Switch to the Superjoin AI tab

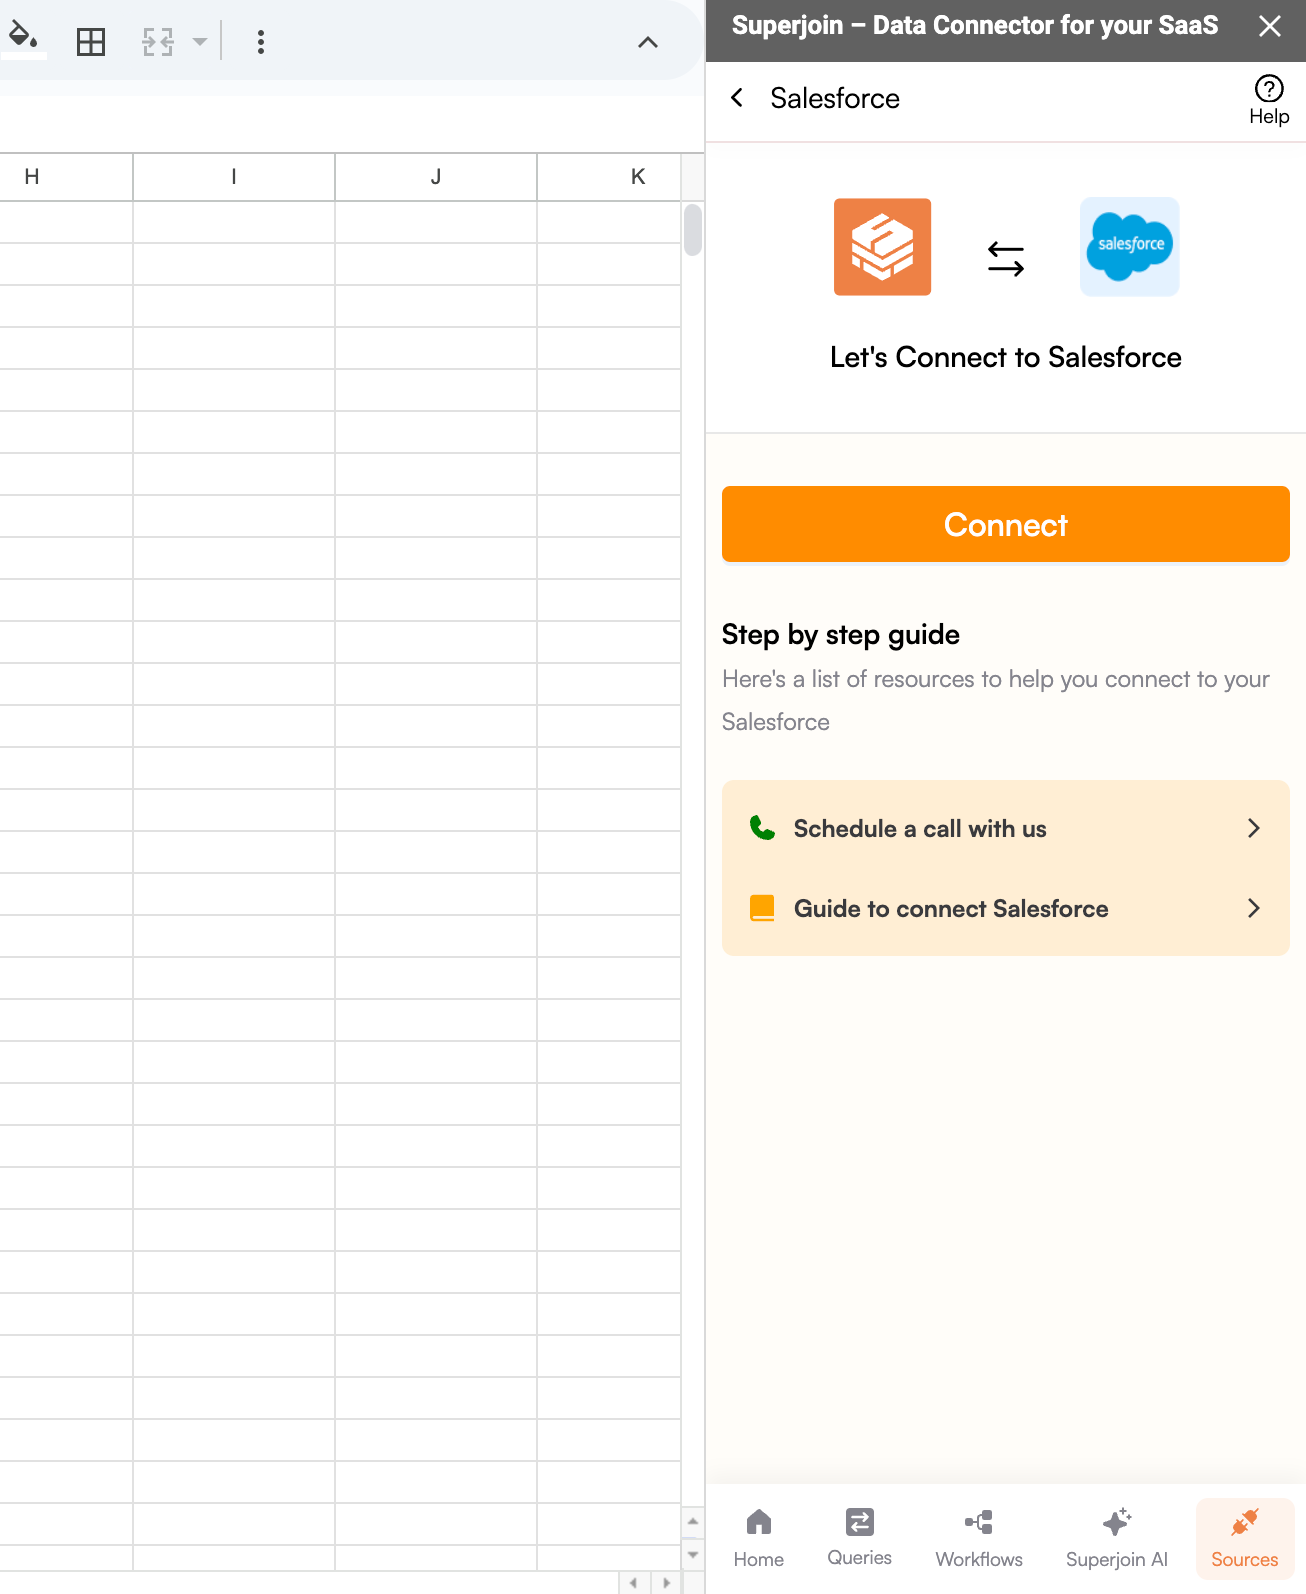point(1117,1538)
